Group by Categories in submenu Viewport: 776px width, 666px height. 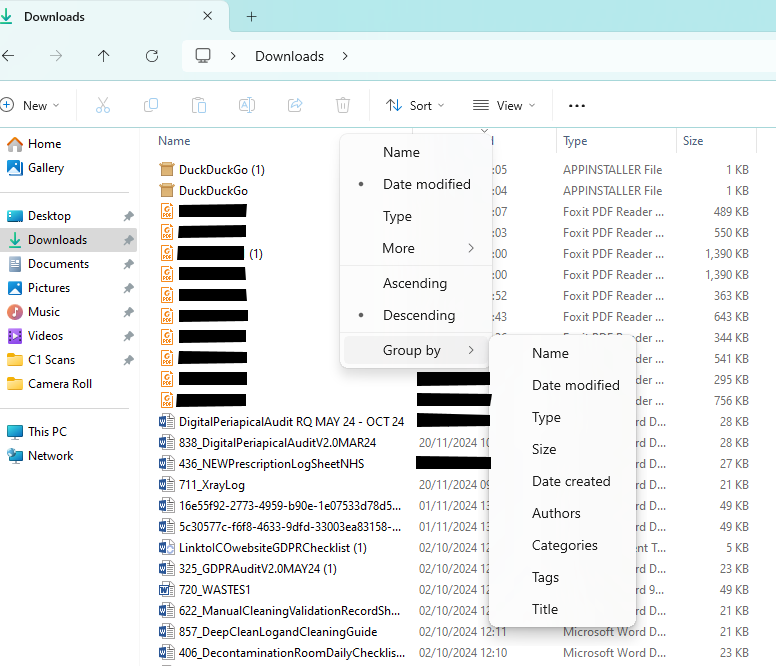562,545
